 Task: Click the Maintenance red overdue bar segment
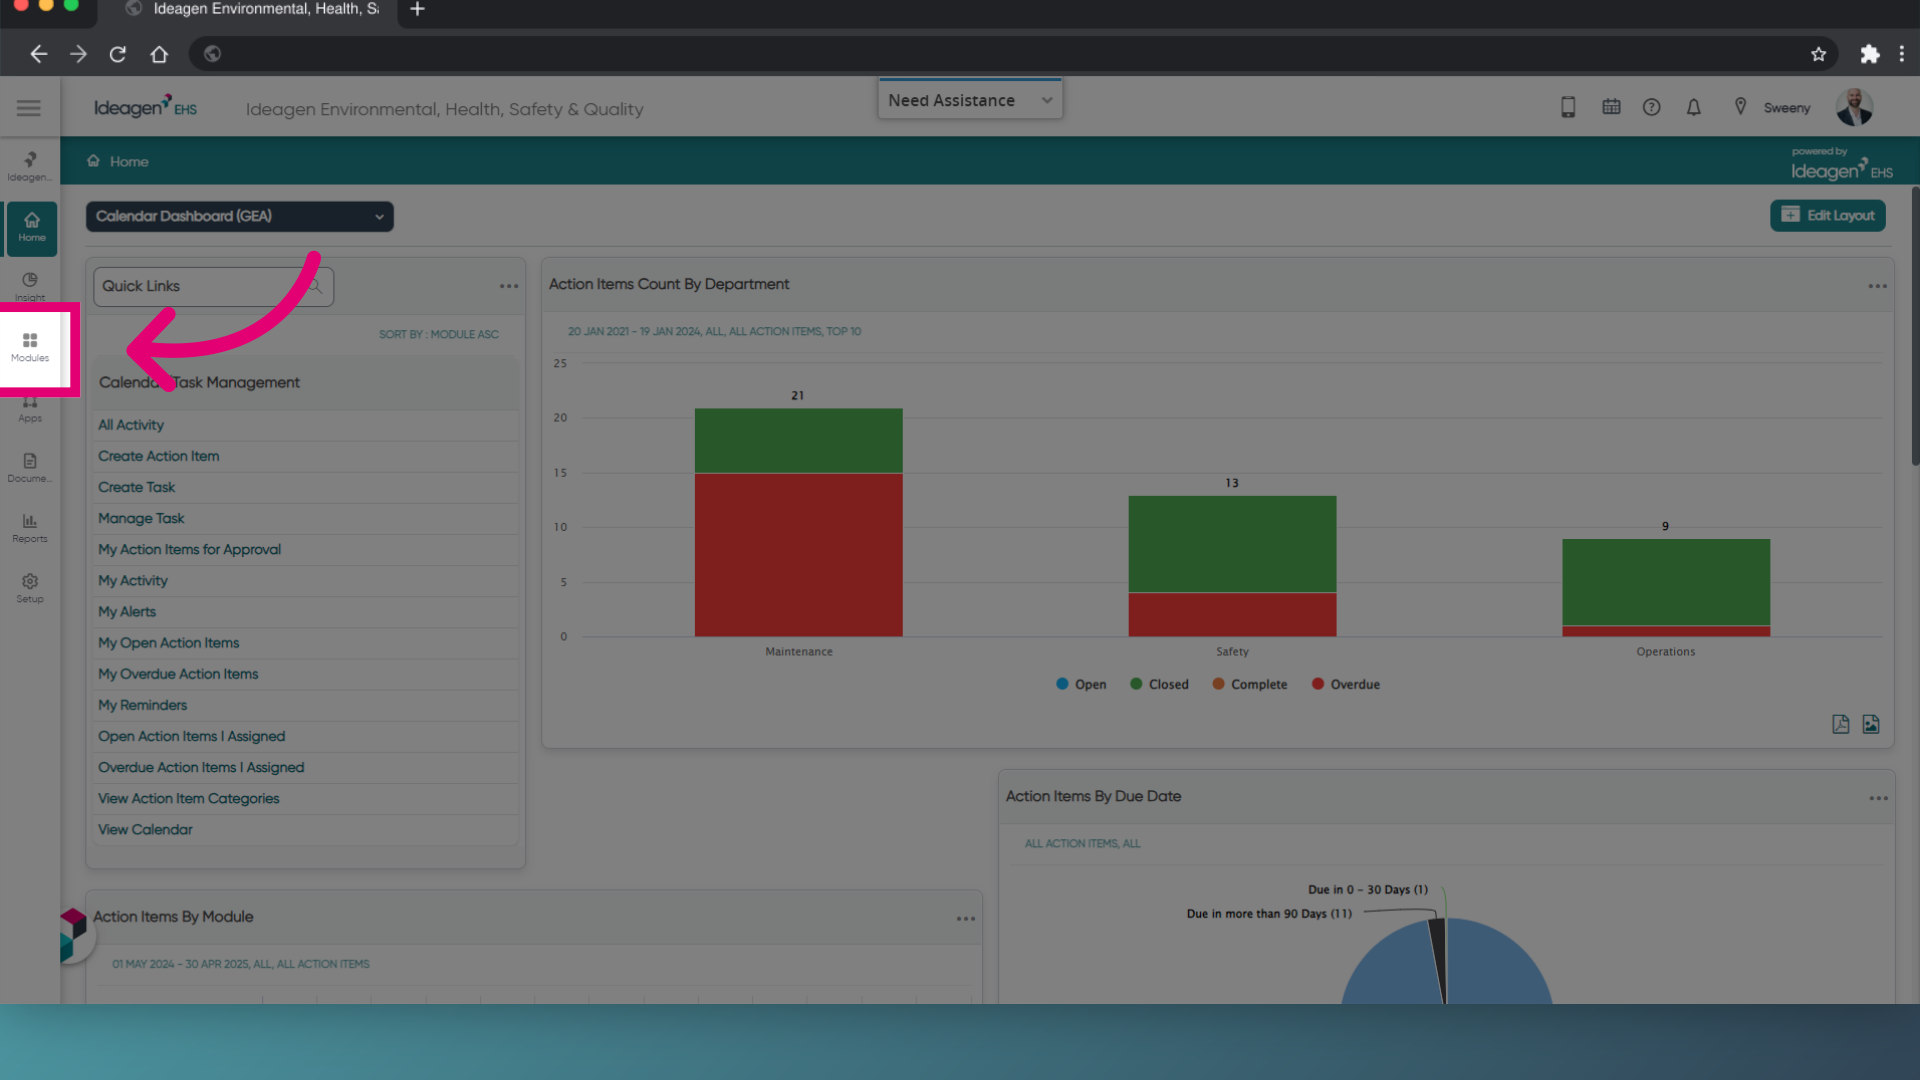coord(798,555)
